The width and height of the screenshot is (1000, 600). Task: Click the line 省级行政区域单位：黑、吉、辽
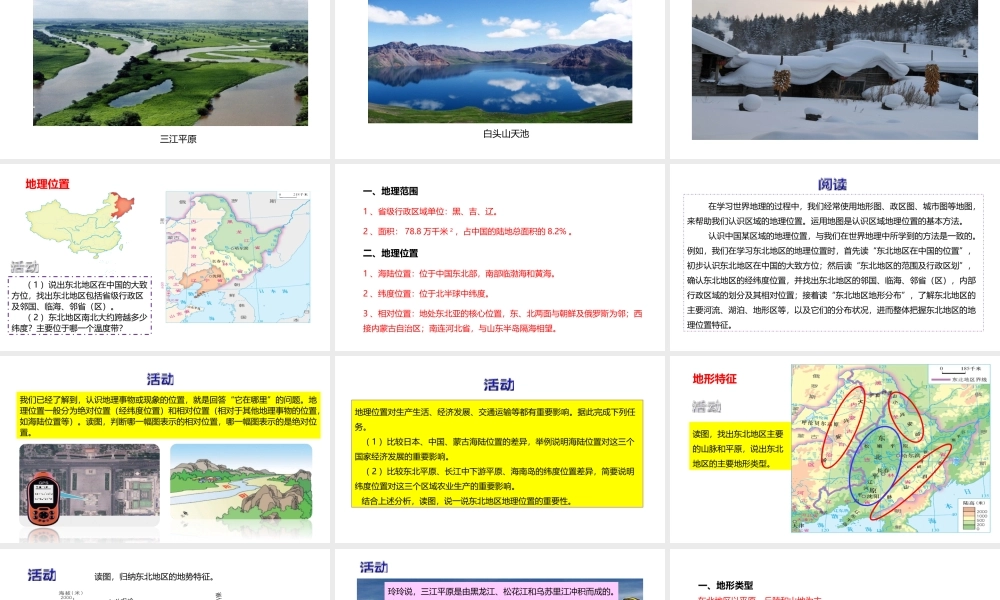[x=430, y=211]
